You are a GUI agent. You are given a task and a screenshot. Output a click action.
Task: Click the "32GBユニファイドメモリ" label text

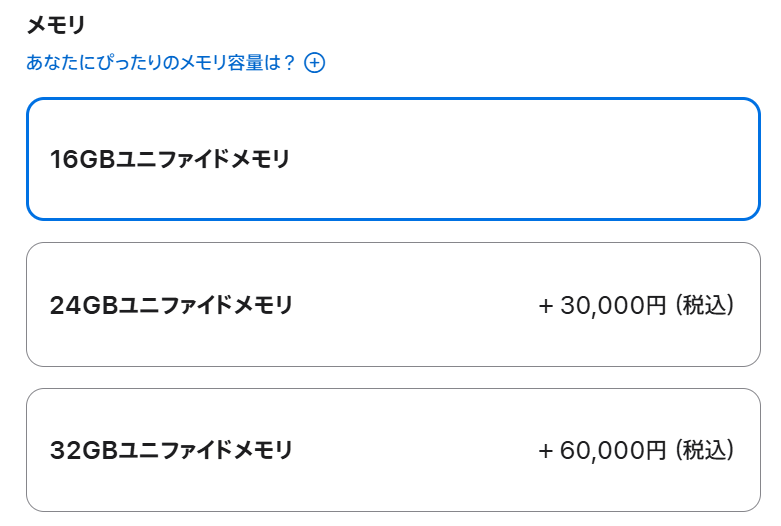tap(171, 451)
